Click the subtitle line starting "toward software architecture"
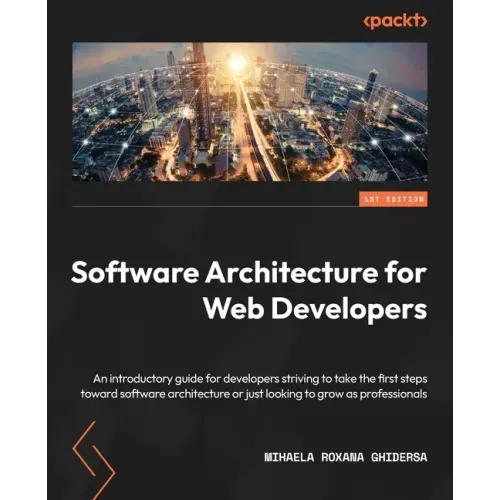500x500 pixels. [254, 394]
